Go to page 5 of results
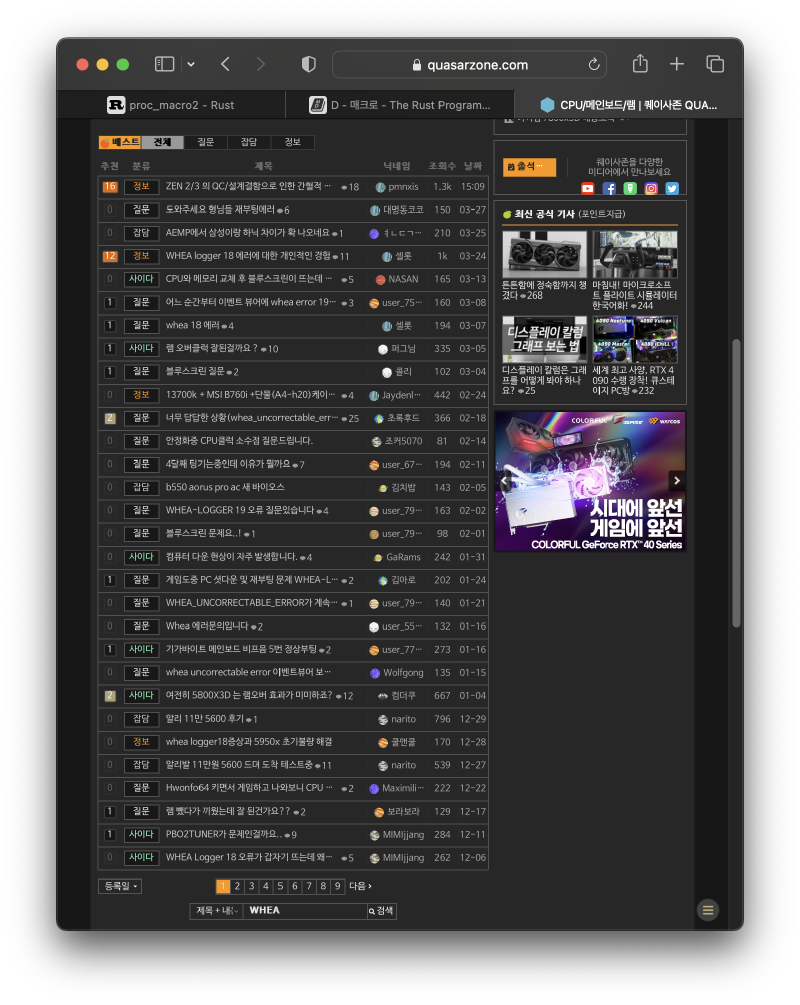This screenshot has width=800, height=1005. (280, 886)
